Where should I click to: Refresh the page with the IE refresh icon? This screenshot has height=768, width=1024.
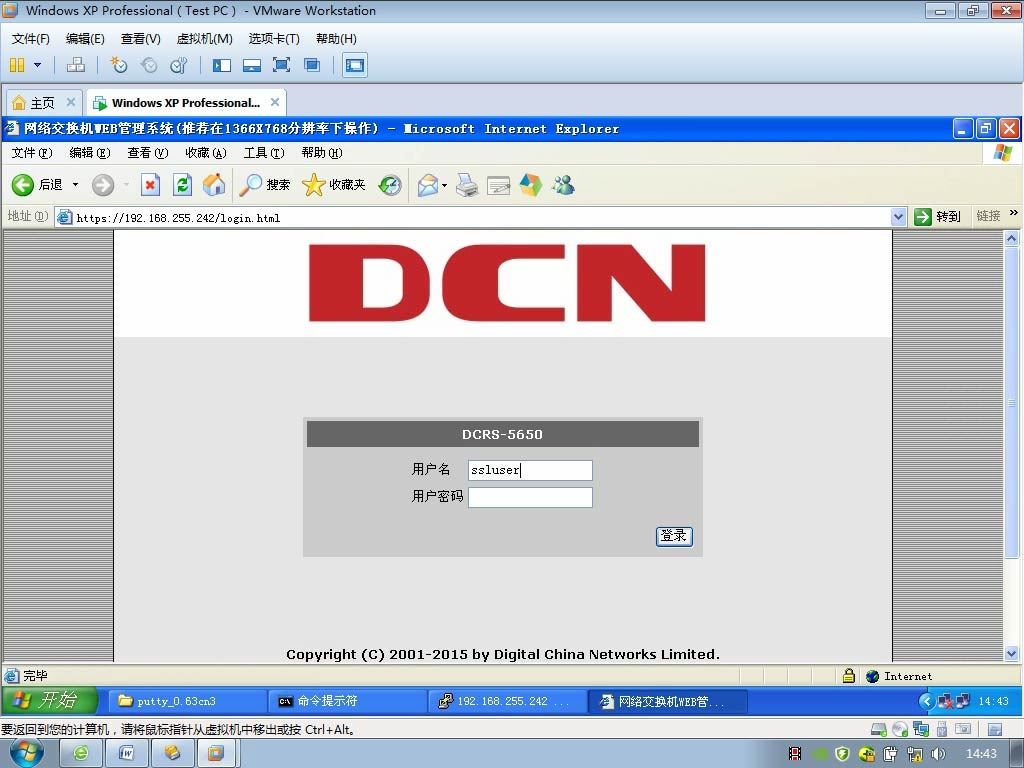[x=182, y=185]
